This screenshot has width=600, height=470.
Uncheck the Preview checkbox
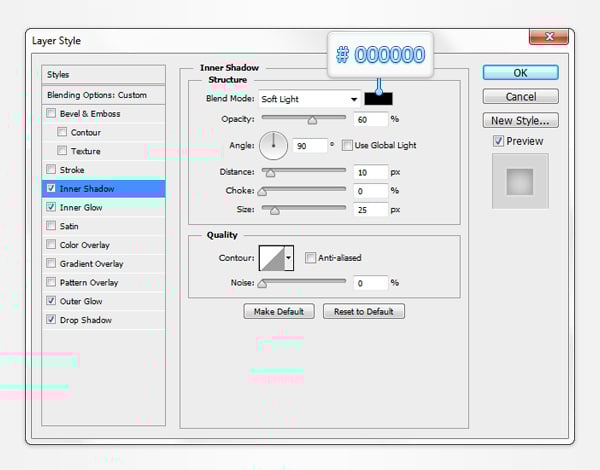(x=499, y=141)
